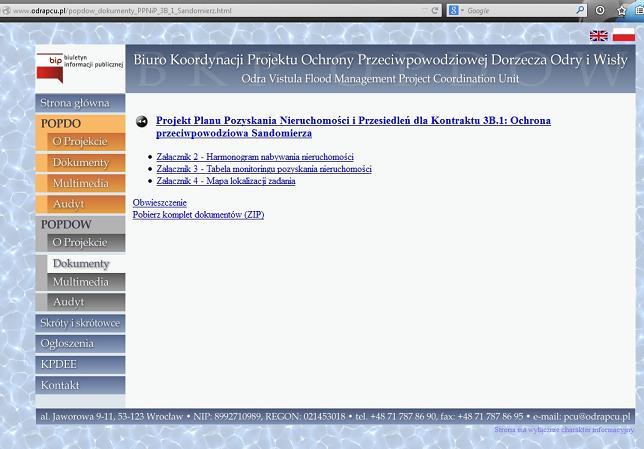Click the site header banner title
Viewport: 644px width, 449px height.
click(x=380, y=60)
